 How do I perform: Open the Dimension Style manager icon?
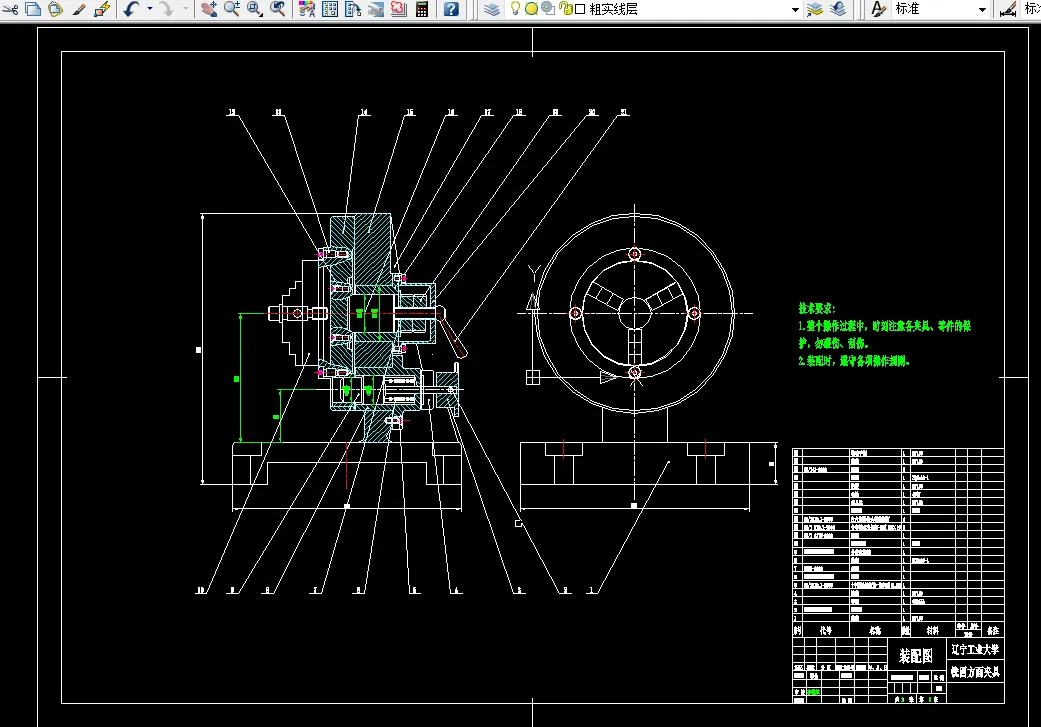point(1008,9)
